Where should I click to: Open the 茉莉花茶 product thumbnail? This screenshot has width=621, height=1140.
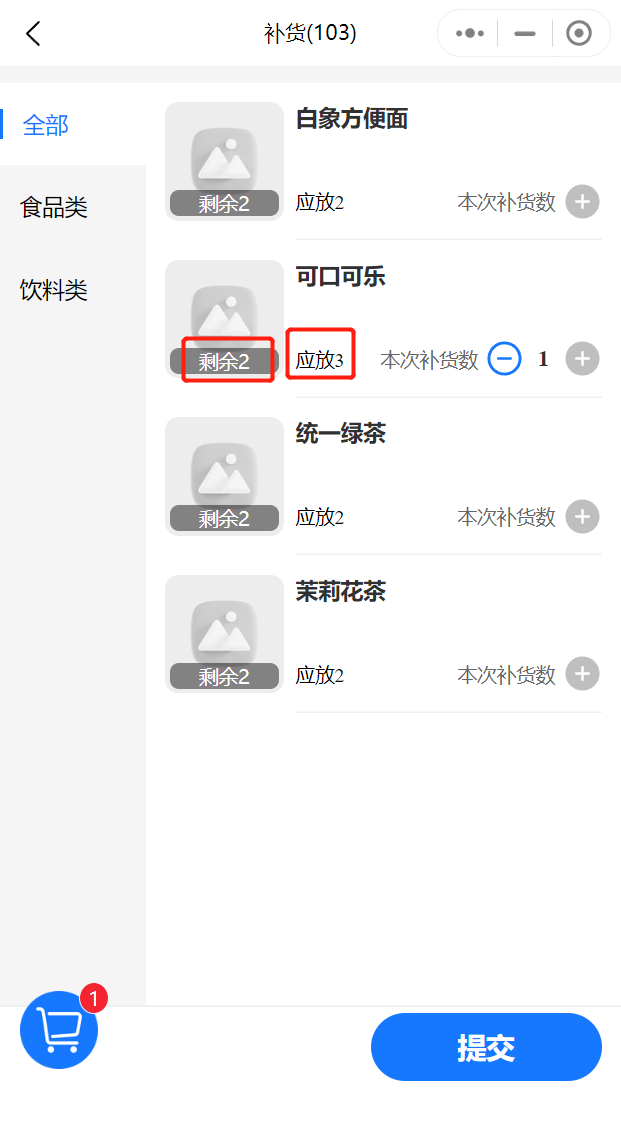[x=224, y=634]
